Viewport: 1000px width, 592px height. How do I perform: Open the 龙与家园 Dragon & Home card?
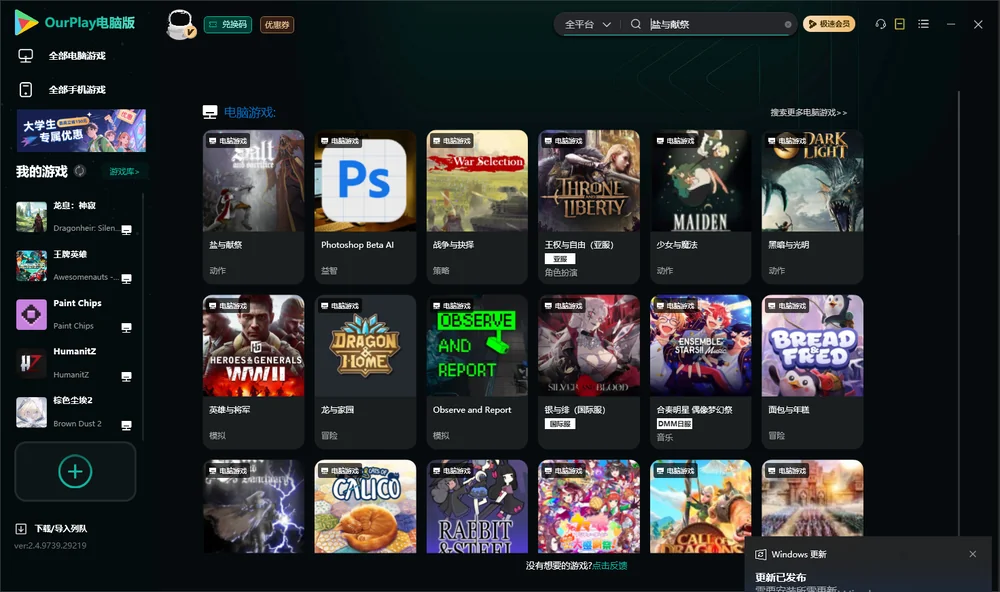click(365, 372)
